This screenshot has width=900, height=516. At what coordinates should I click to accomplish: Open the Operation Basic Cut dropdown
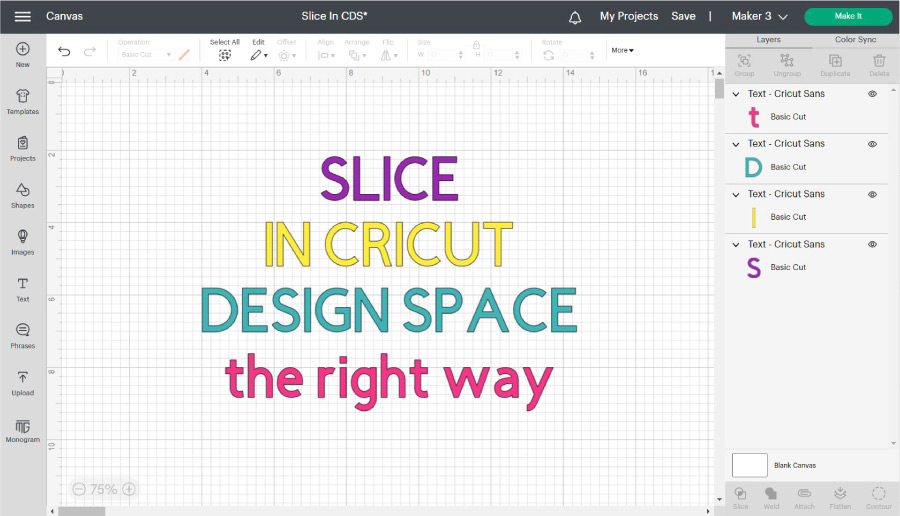click(145, 55)
